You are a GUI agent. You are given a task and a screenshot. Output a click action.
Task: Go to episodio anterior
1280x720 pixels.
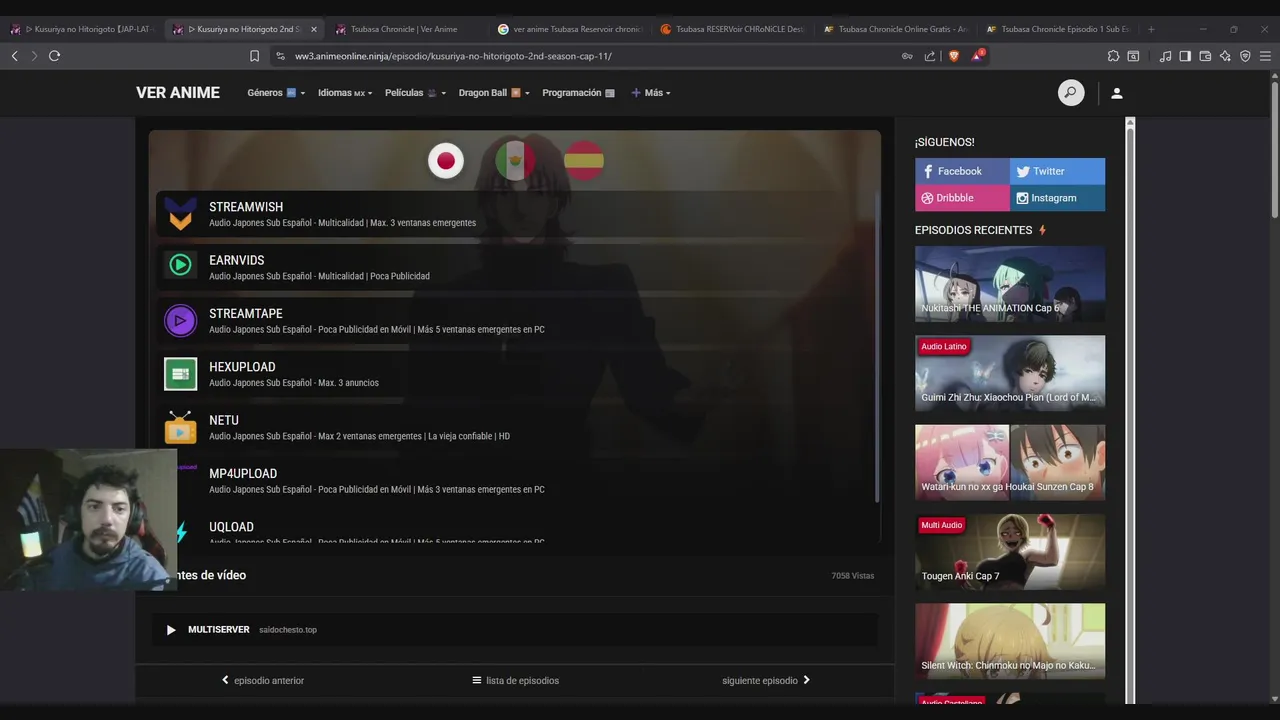point(263,681)
